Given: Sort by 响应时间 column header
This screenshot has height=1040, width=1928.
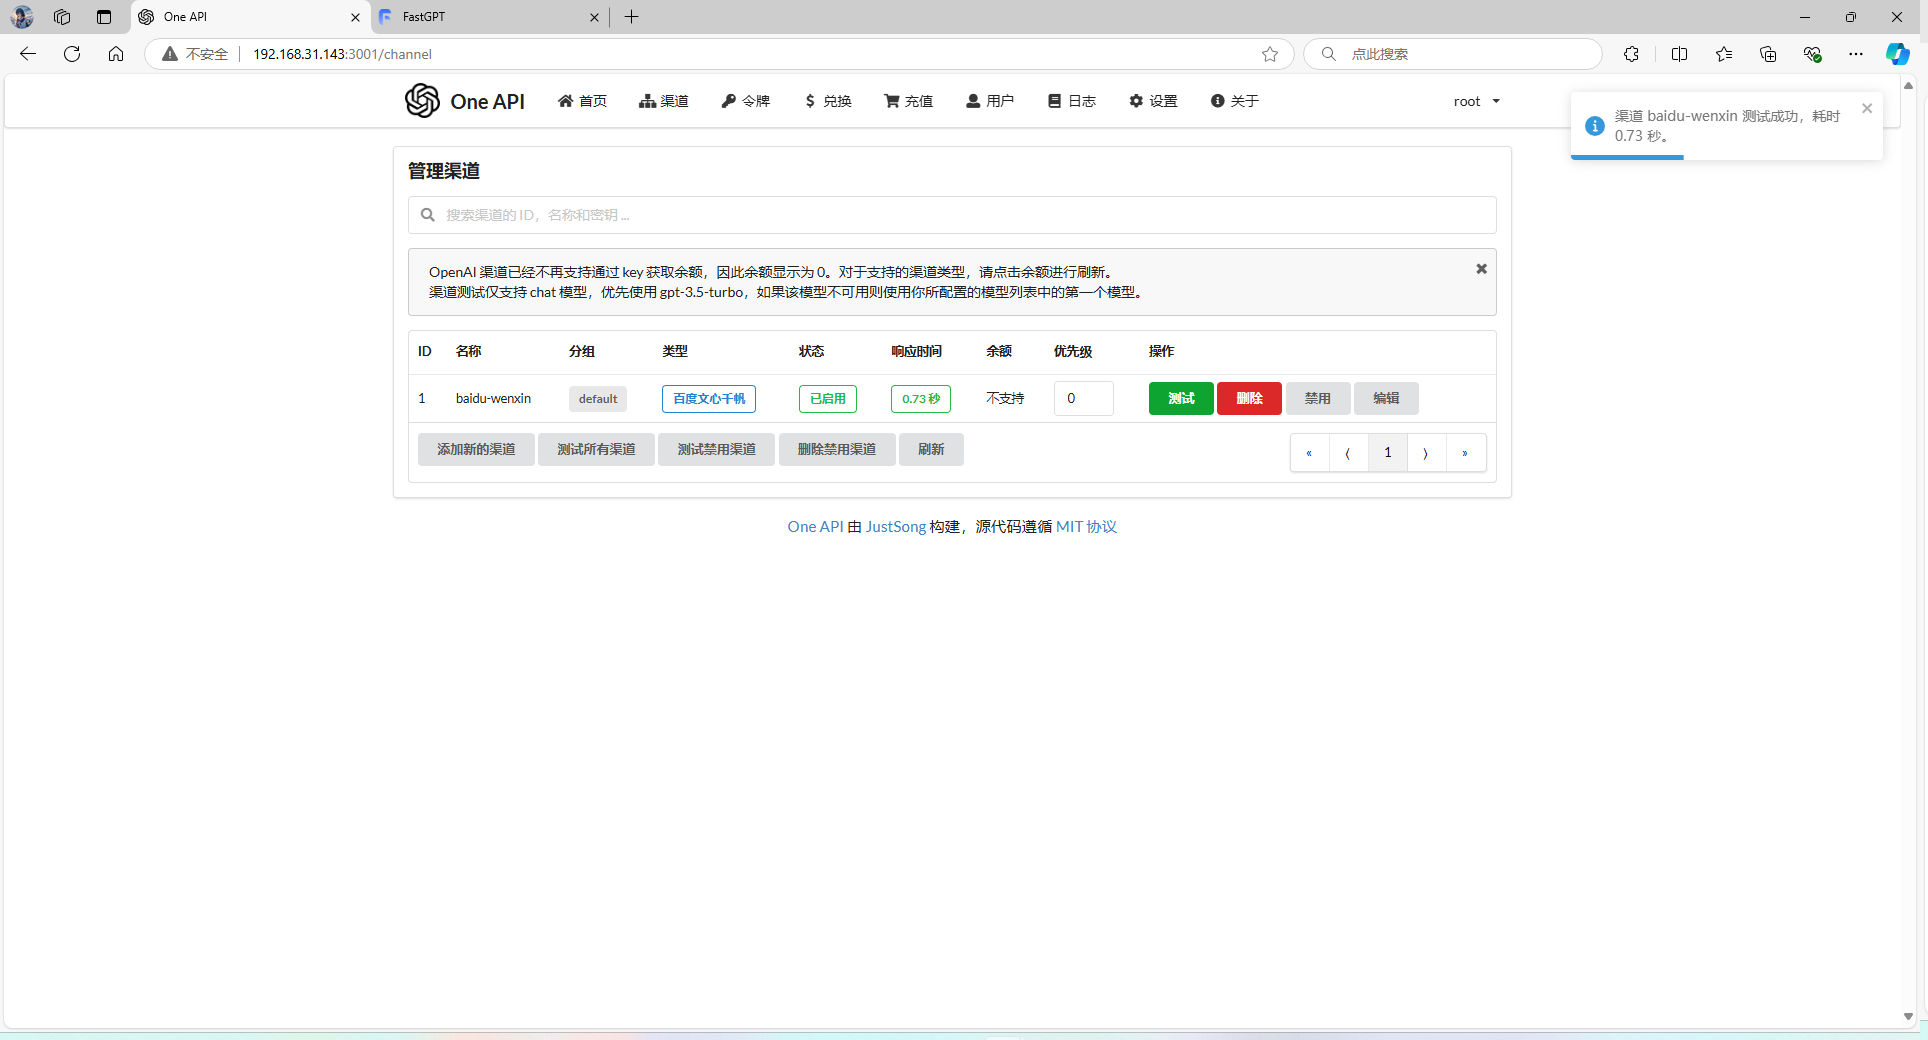Looking at the screenshot, I should [x=916, y=351].
